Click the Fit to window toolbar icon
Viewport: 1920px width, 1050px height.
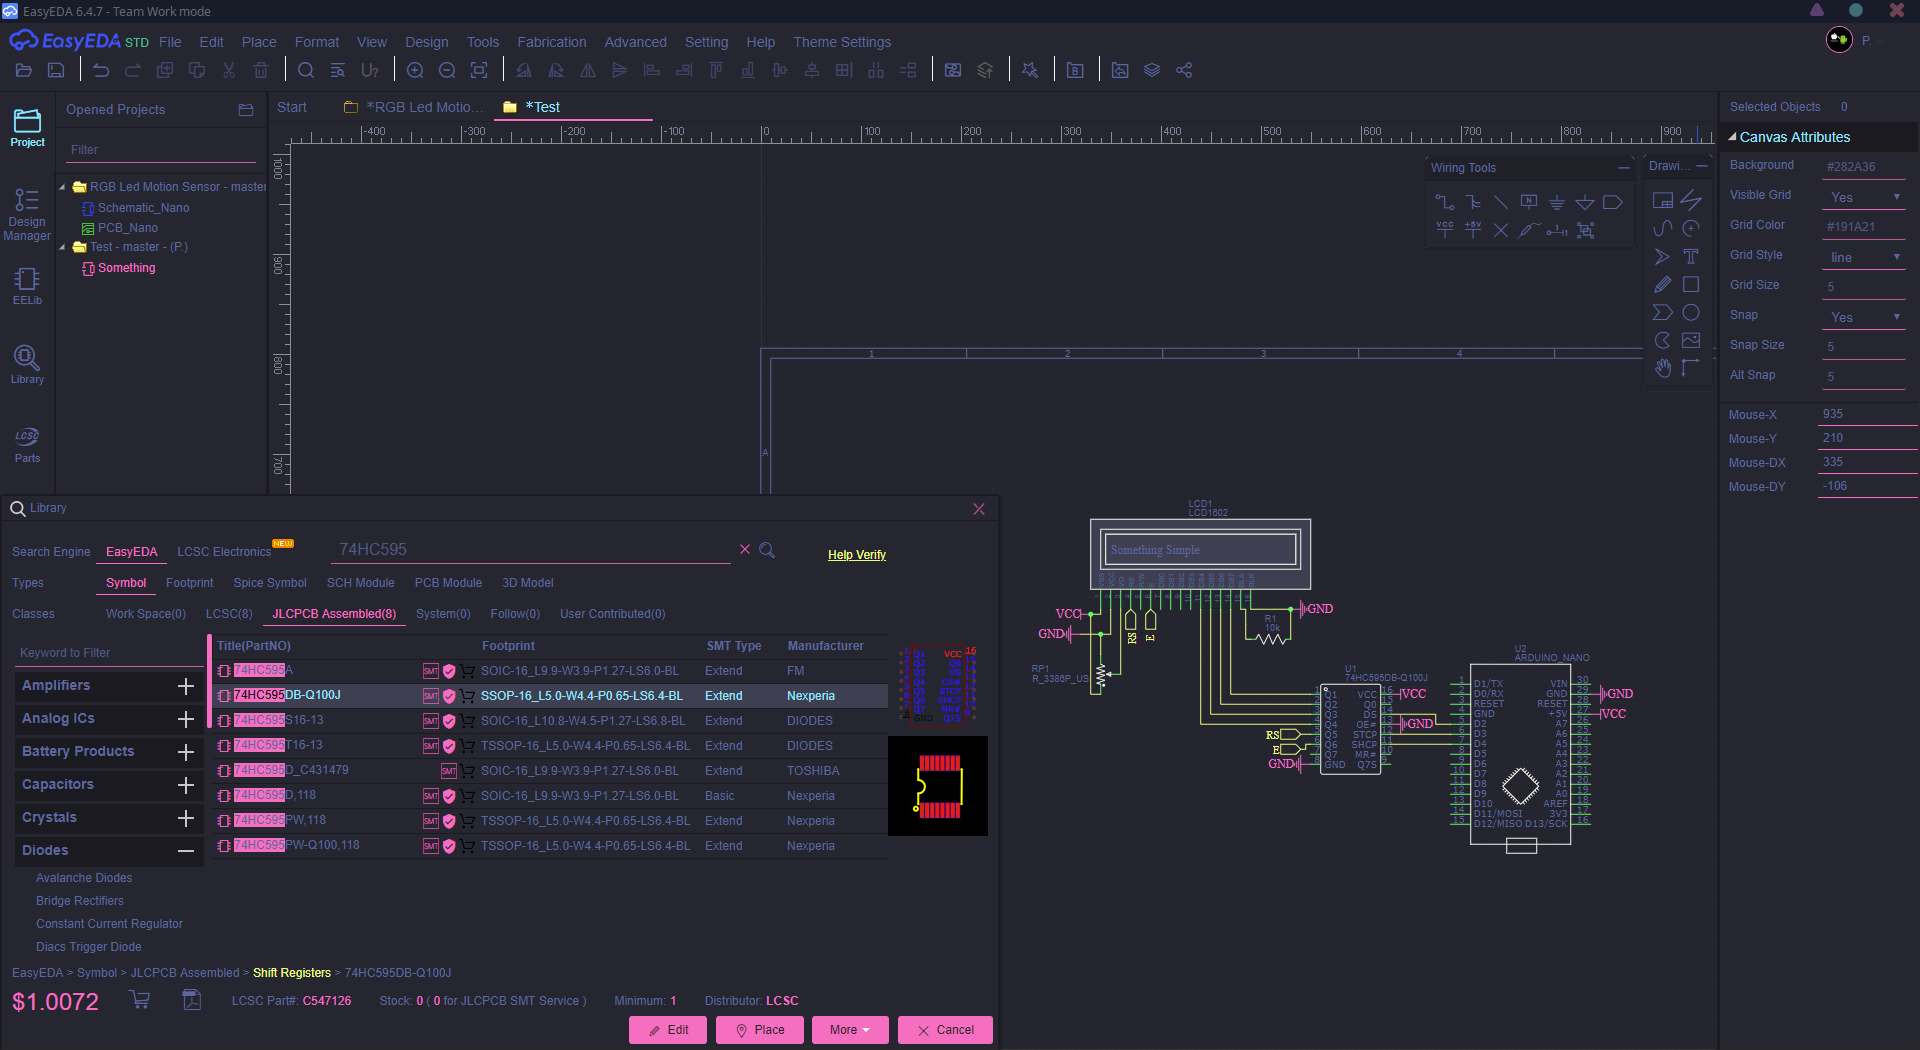(x=479, y=70)
